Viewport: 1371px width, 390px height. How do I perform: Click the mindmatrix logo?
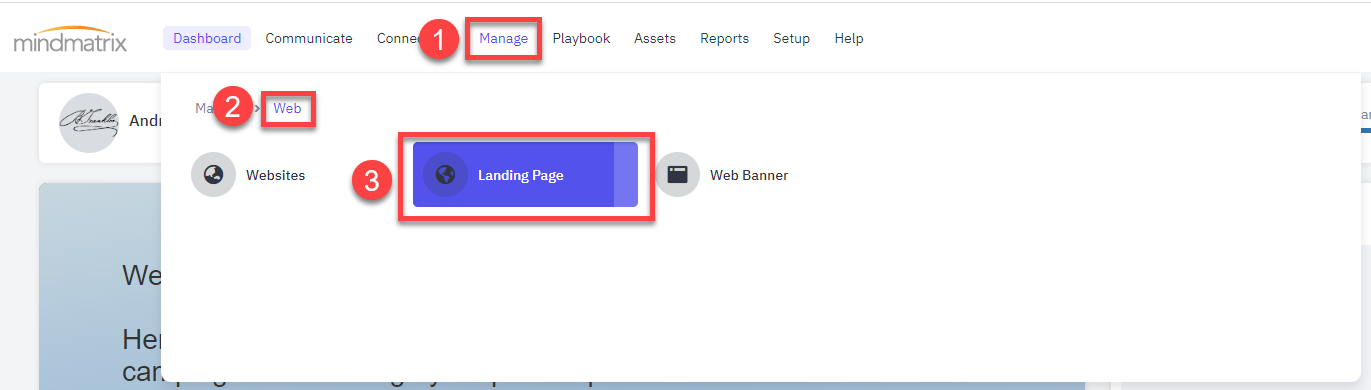[70, 40]
